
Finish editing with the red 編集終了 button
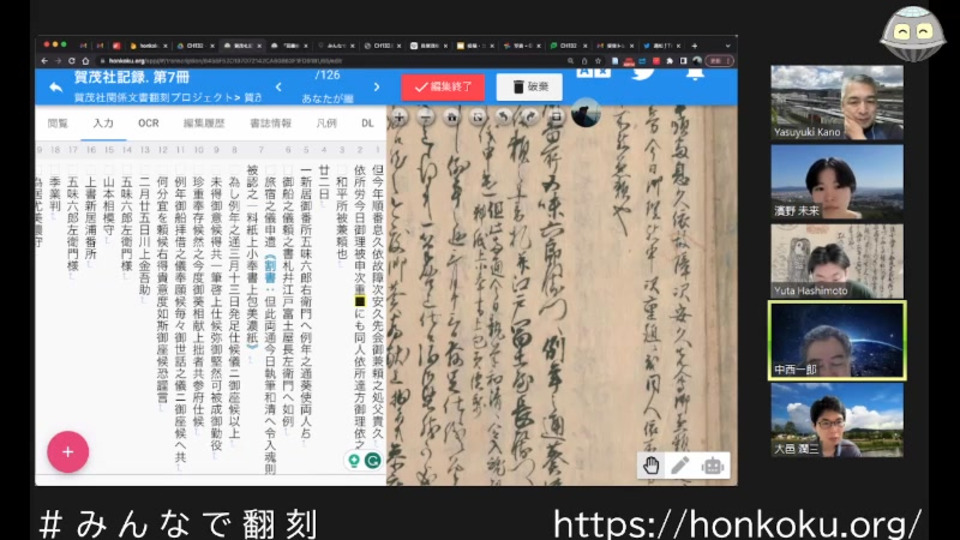tap(443, 87)
